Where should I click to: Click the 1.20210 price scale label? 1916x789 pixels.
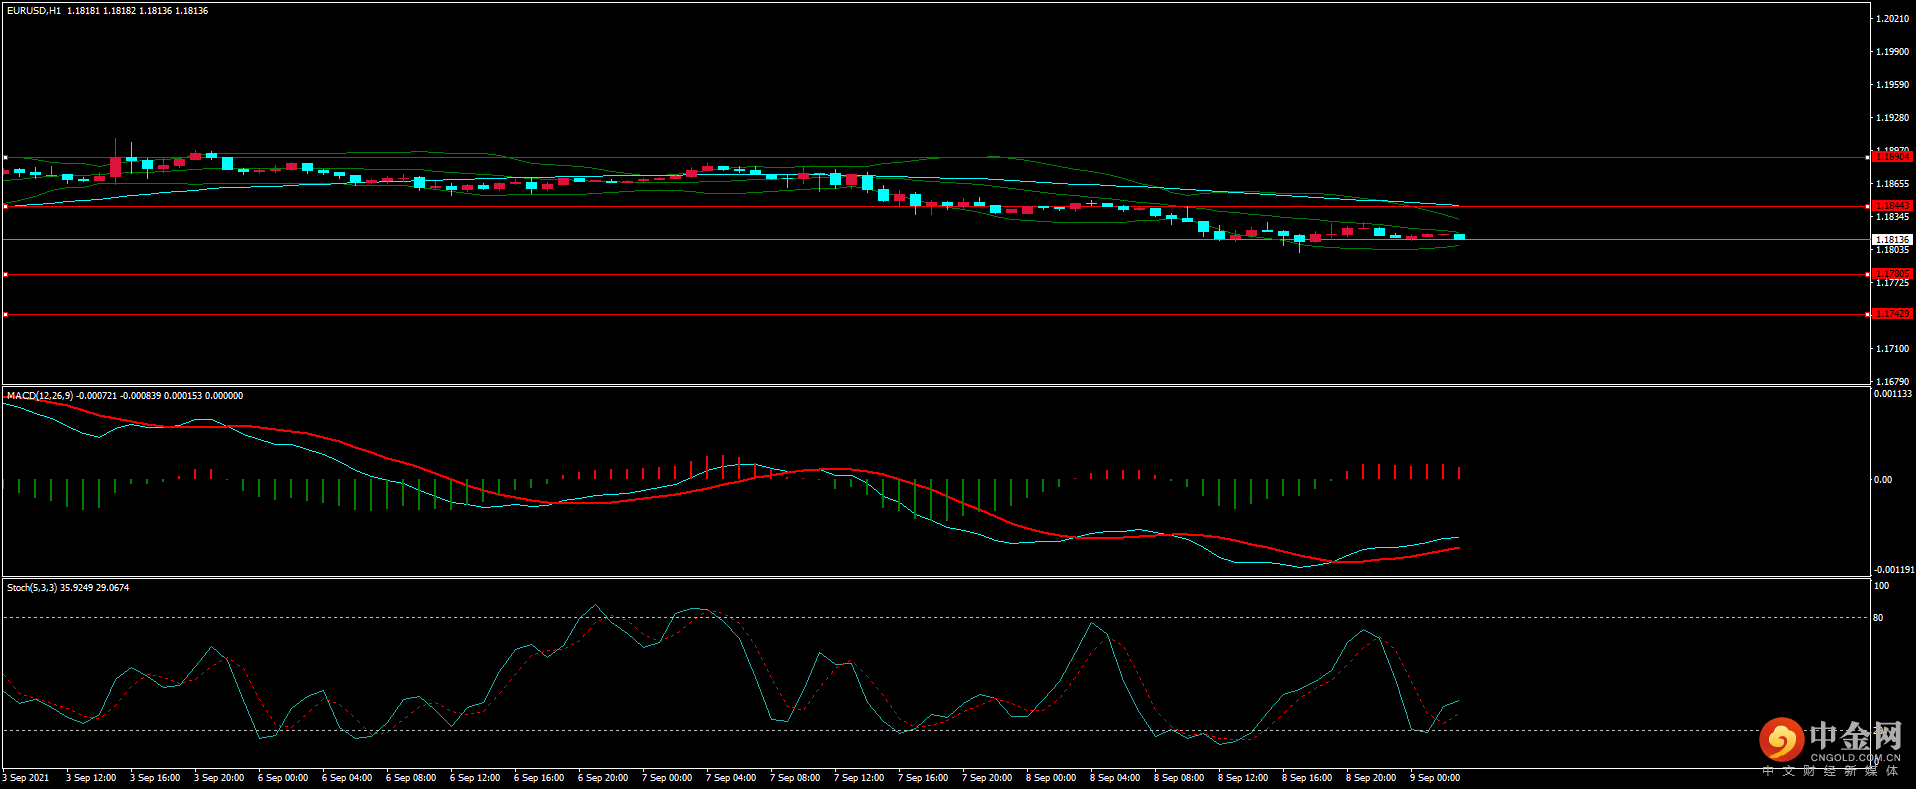(x=1892, y=19)
